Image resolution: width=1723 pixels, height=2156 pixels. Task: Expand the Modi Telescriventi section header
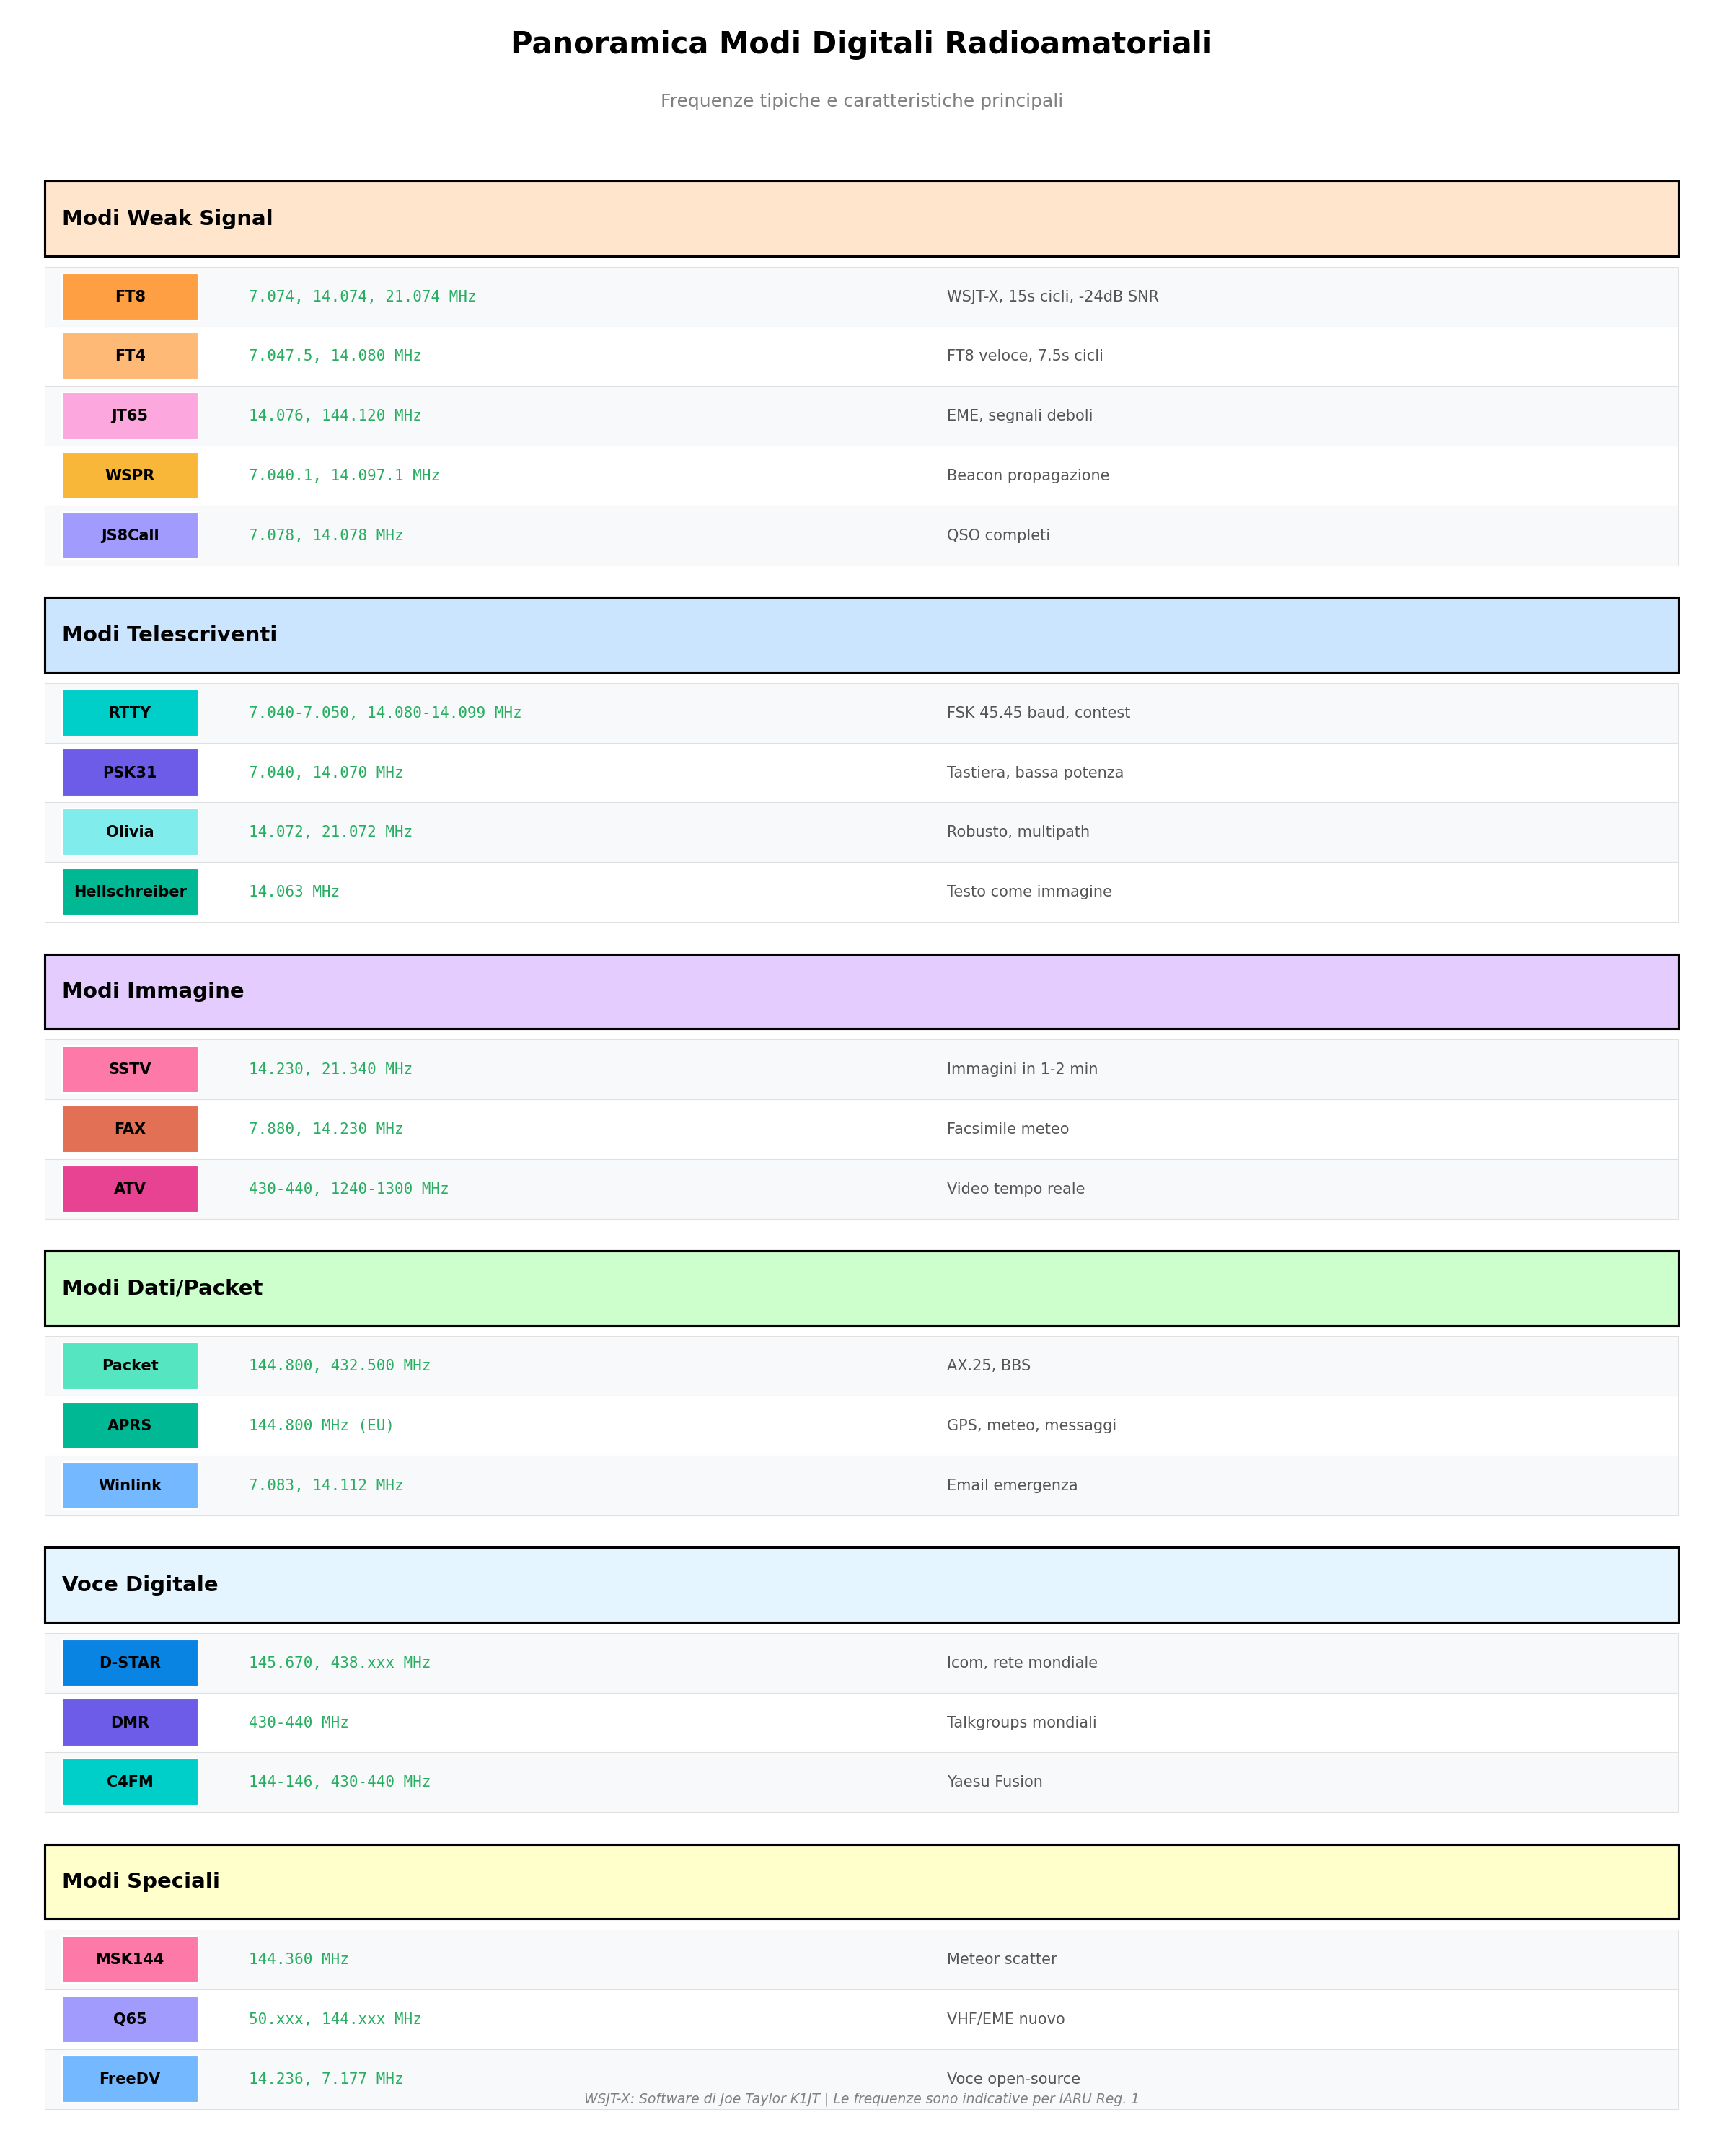pyautogui.click(x=861, y=635)
